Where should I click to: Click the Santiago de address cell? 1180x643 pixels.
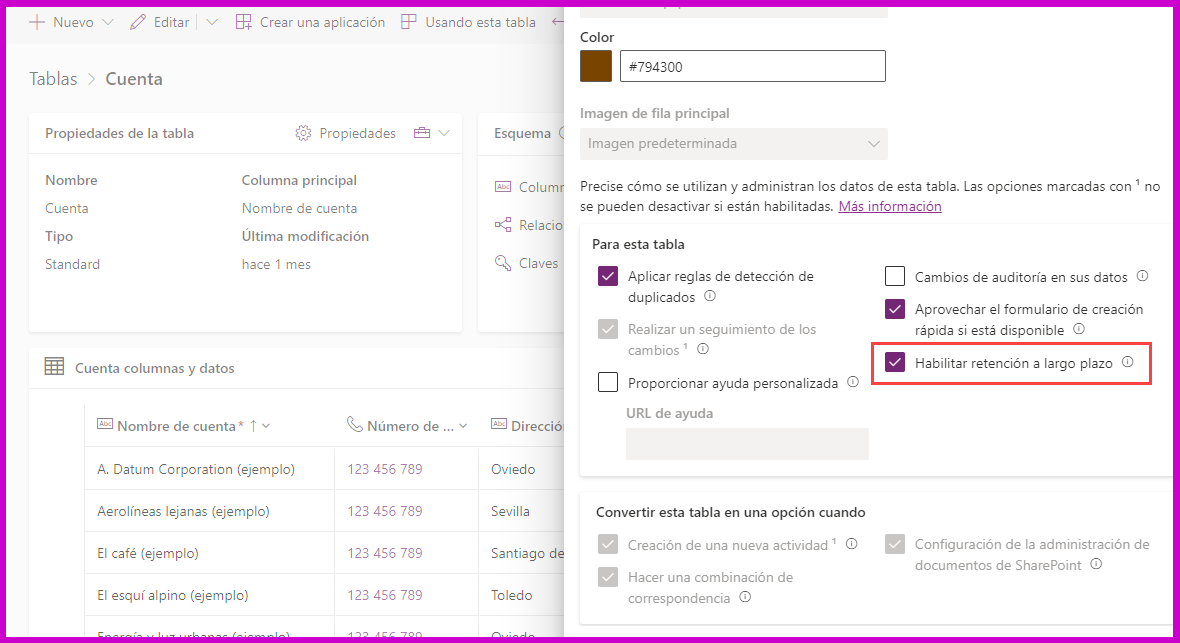coord(528,553)
